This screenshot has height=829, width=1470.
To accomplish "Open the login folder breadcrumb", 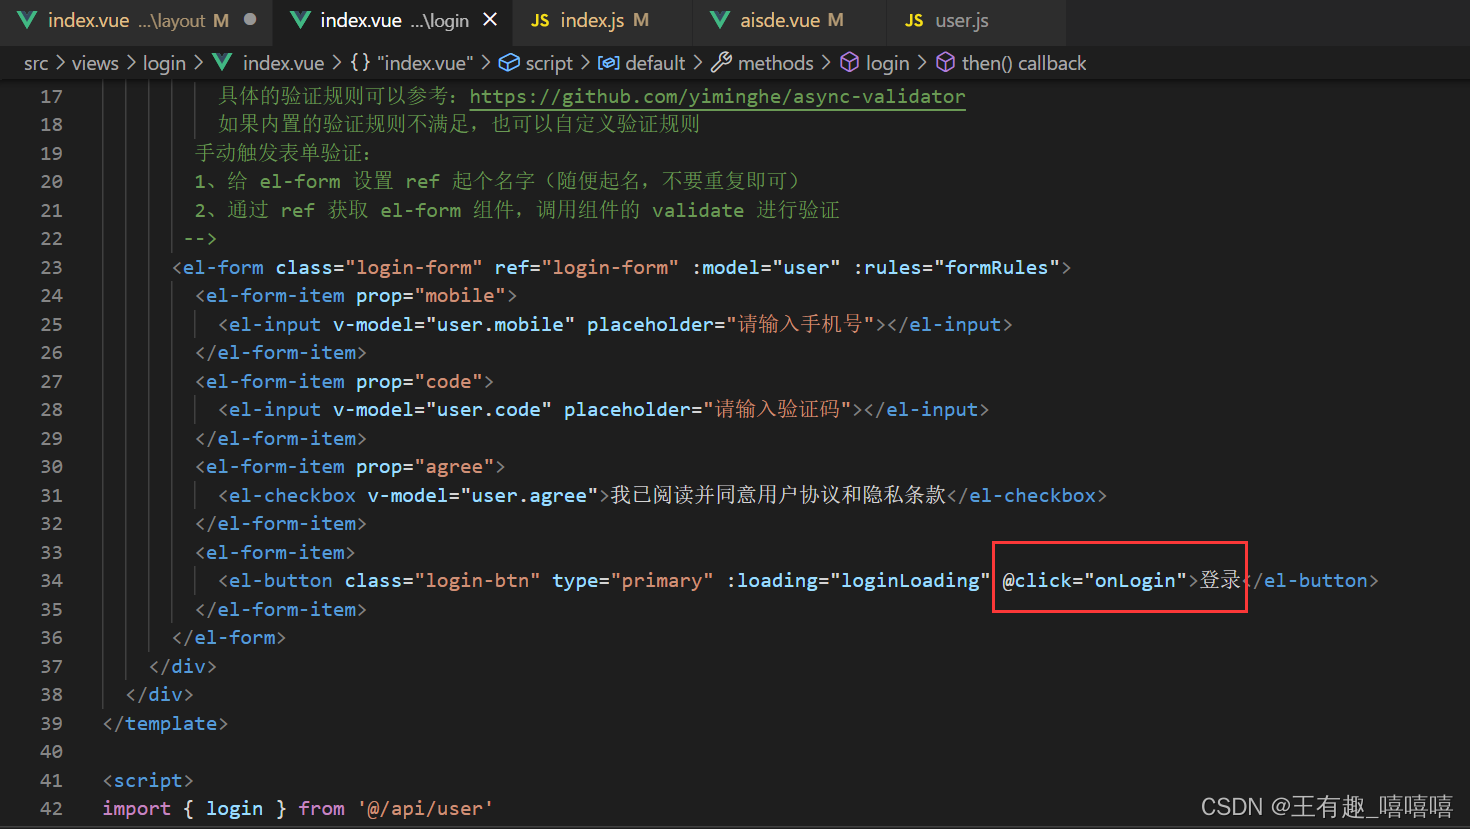I will pos(164,63).
